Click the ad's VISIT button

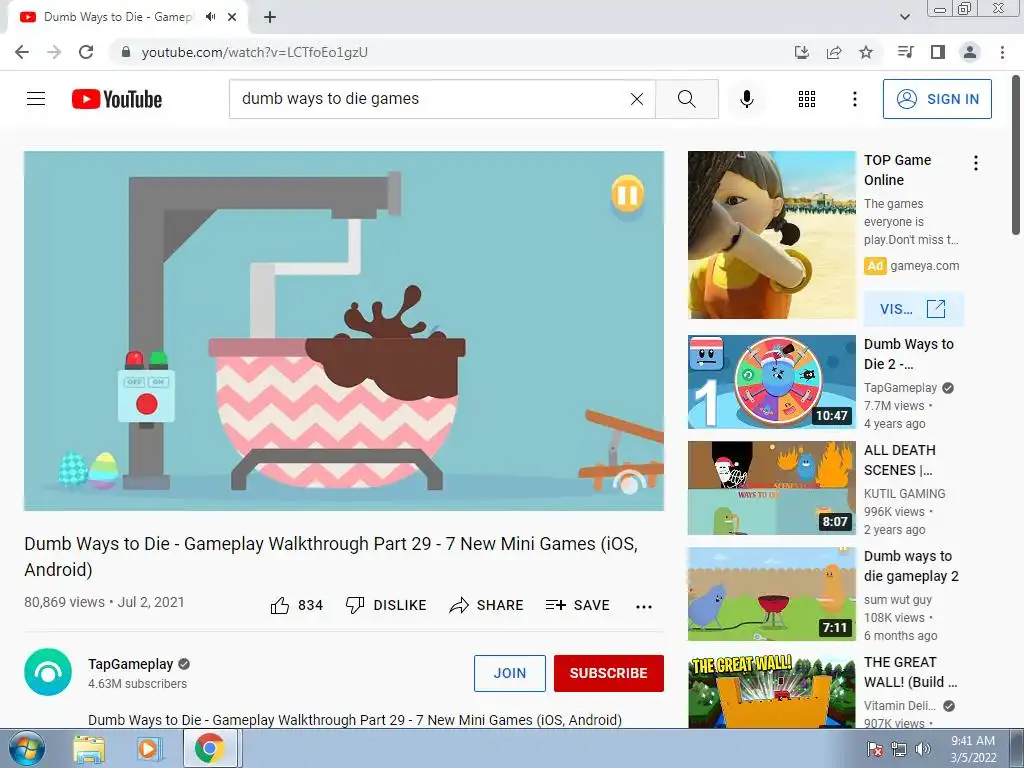coord(913,309)
